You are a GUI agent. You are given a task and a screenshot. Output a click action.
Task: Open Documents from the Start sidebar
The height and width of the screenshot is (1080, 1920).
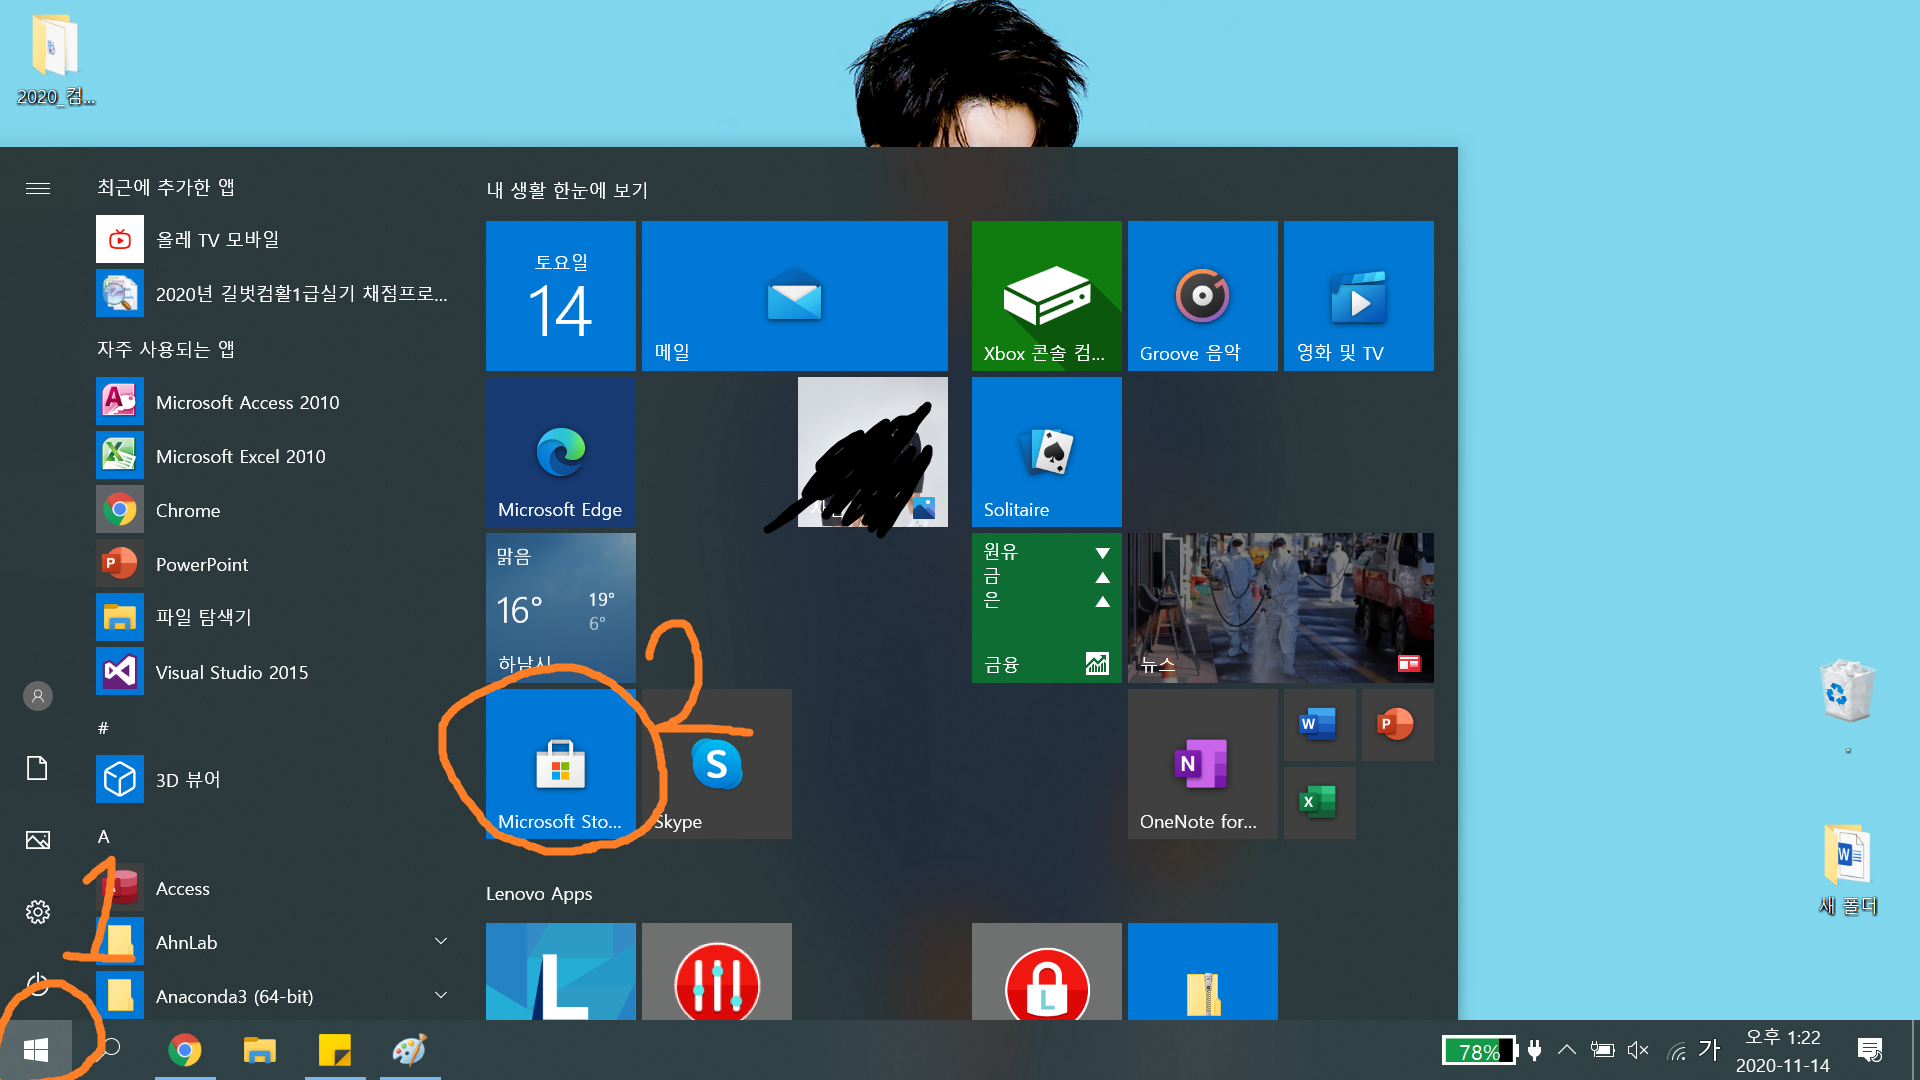pos(38,768)
